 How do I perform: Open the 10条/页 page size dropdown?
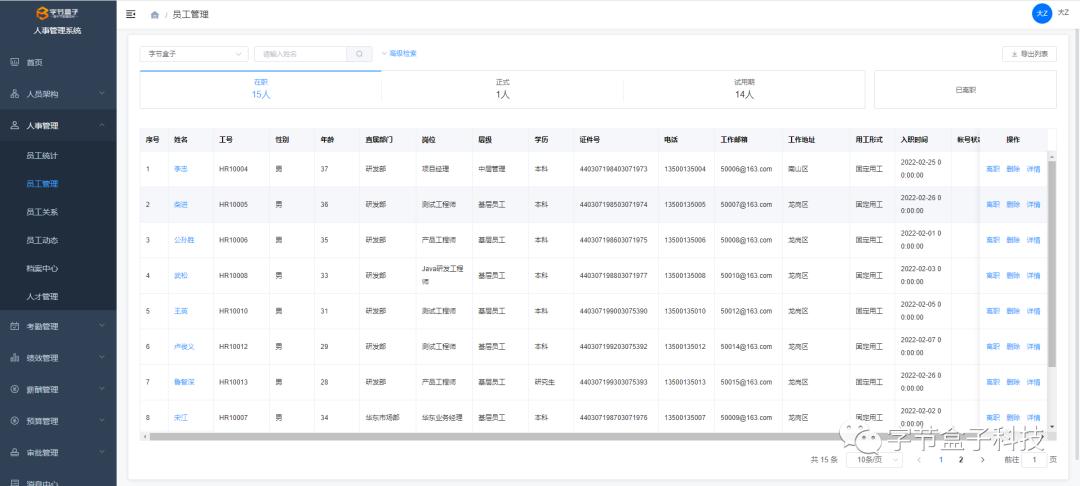coord(875,460)
